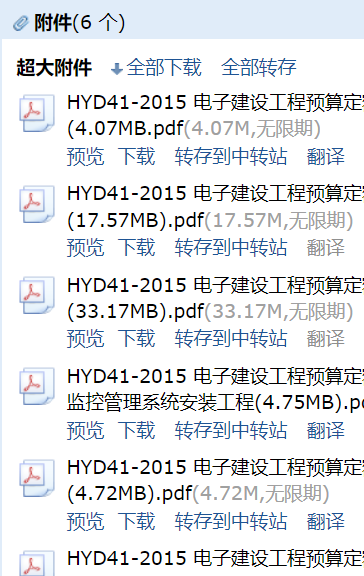Save all attachments via 全部转存
364x576 pixels.
coord(259,67)
